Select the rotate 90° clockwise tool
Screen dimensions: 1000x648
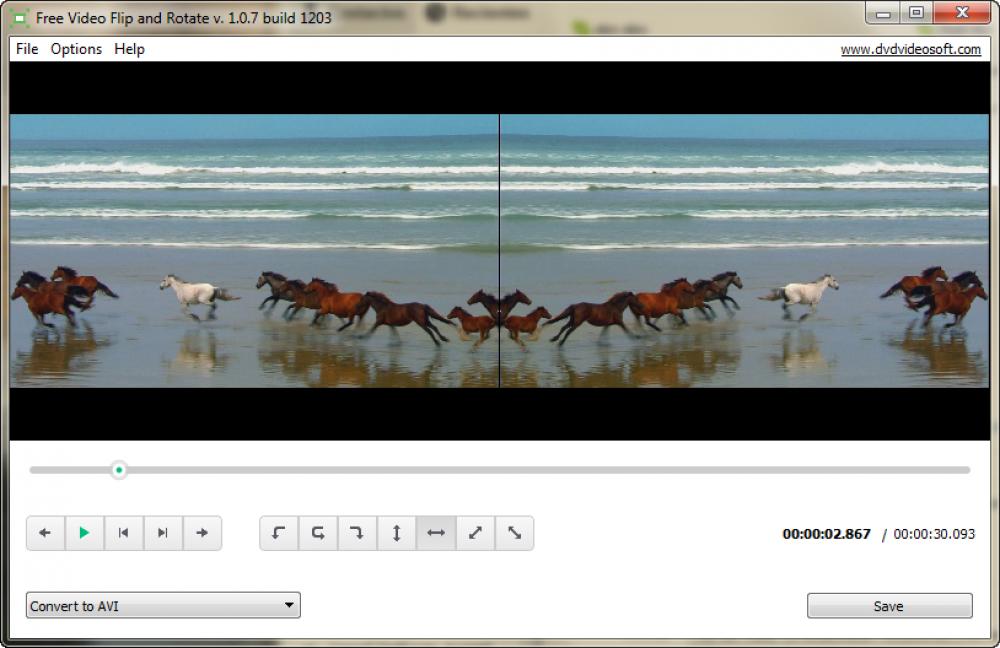(x=357, y=533)
